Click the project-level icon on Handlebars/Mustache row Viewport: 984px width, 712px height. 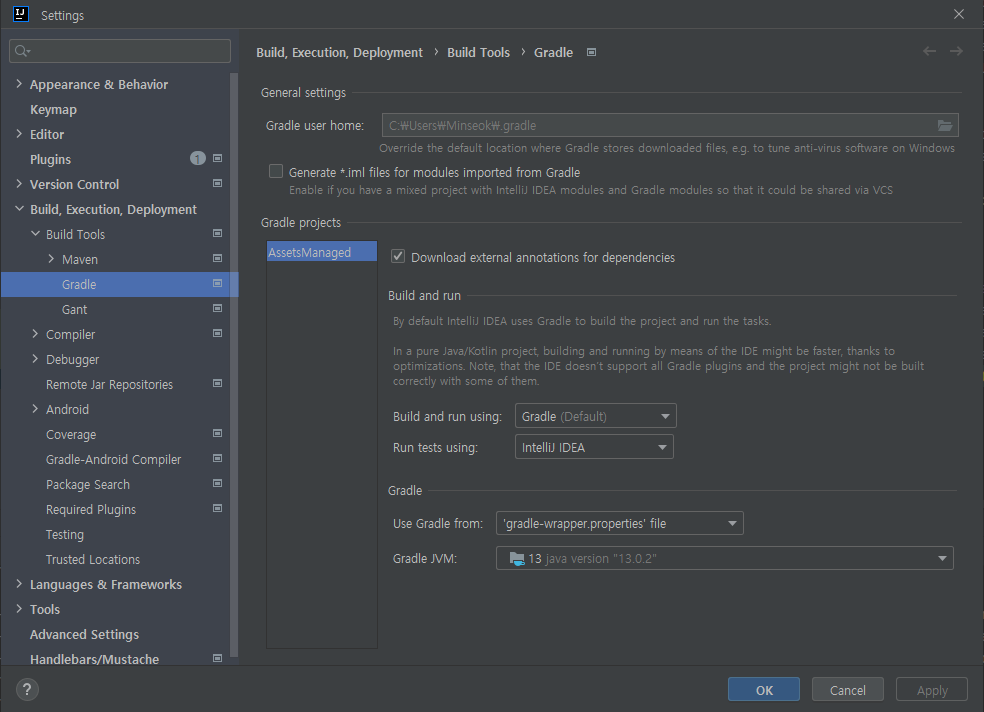[x=218, y=658]
